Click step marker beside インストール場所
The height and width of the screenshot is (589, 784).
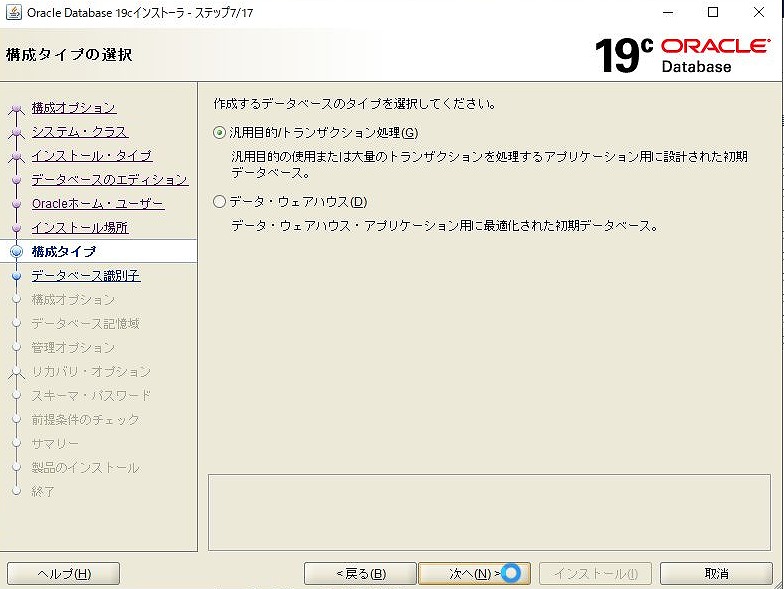coord(16,228)
